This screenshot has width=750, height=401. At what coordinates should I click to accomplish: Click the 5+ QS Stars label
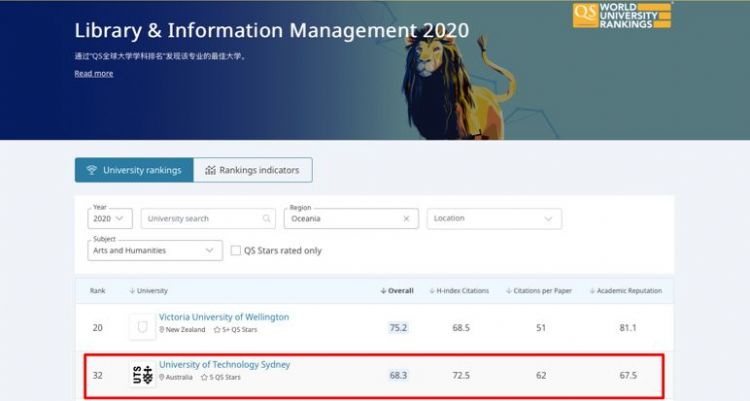(235, 330)
